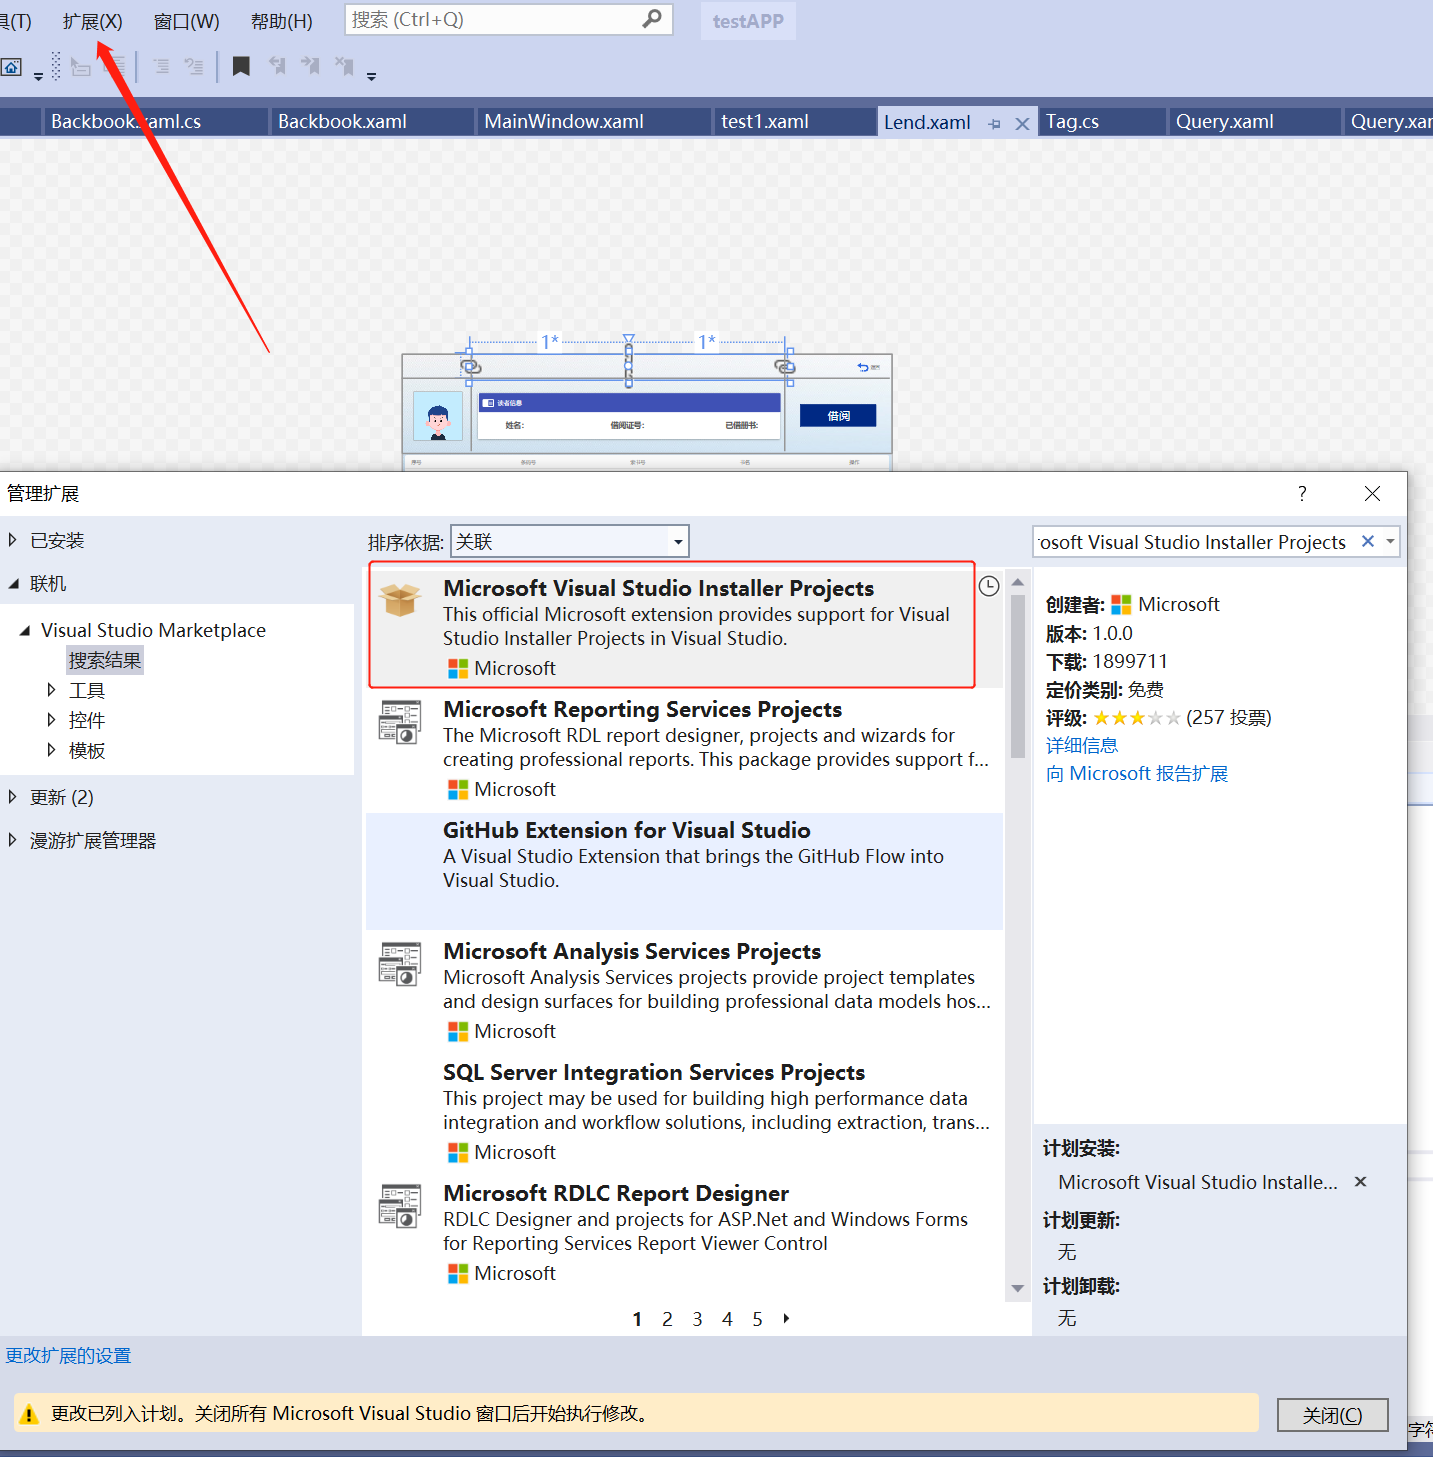Click the results scrollbar up arrow
The height and width of the screenshot is (1457, 1433).
pos(1017,582)
